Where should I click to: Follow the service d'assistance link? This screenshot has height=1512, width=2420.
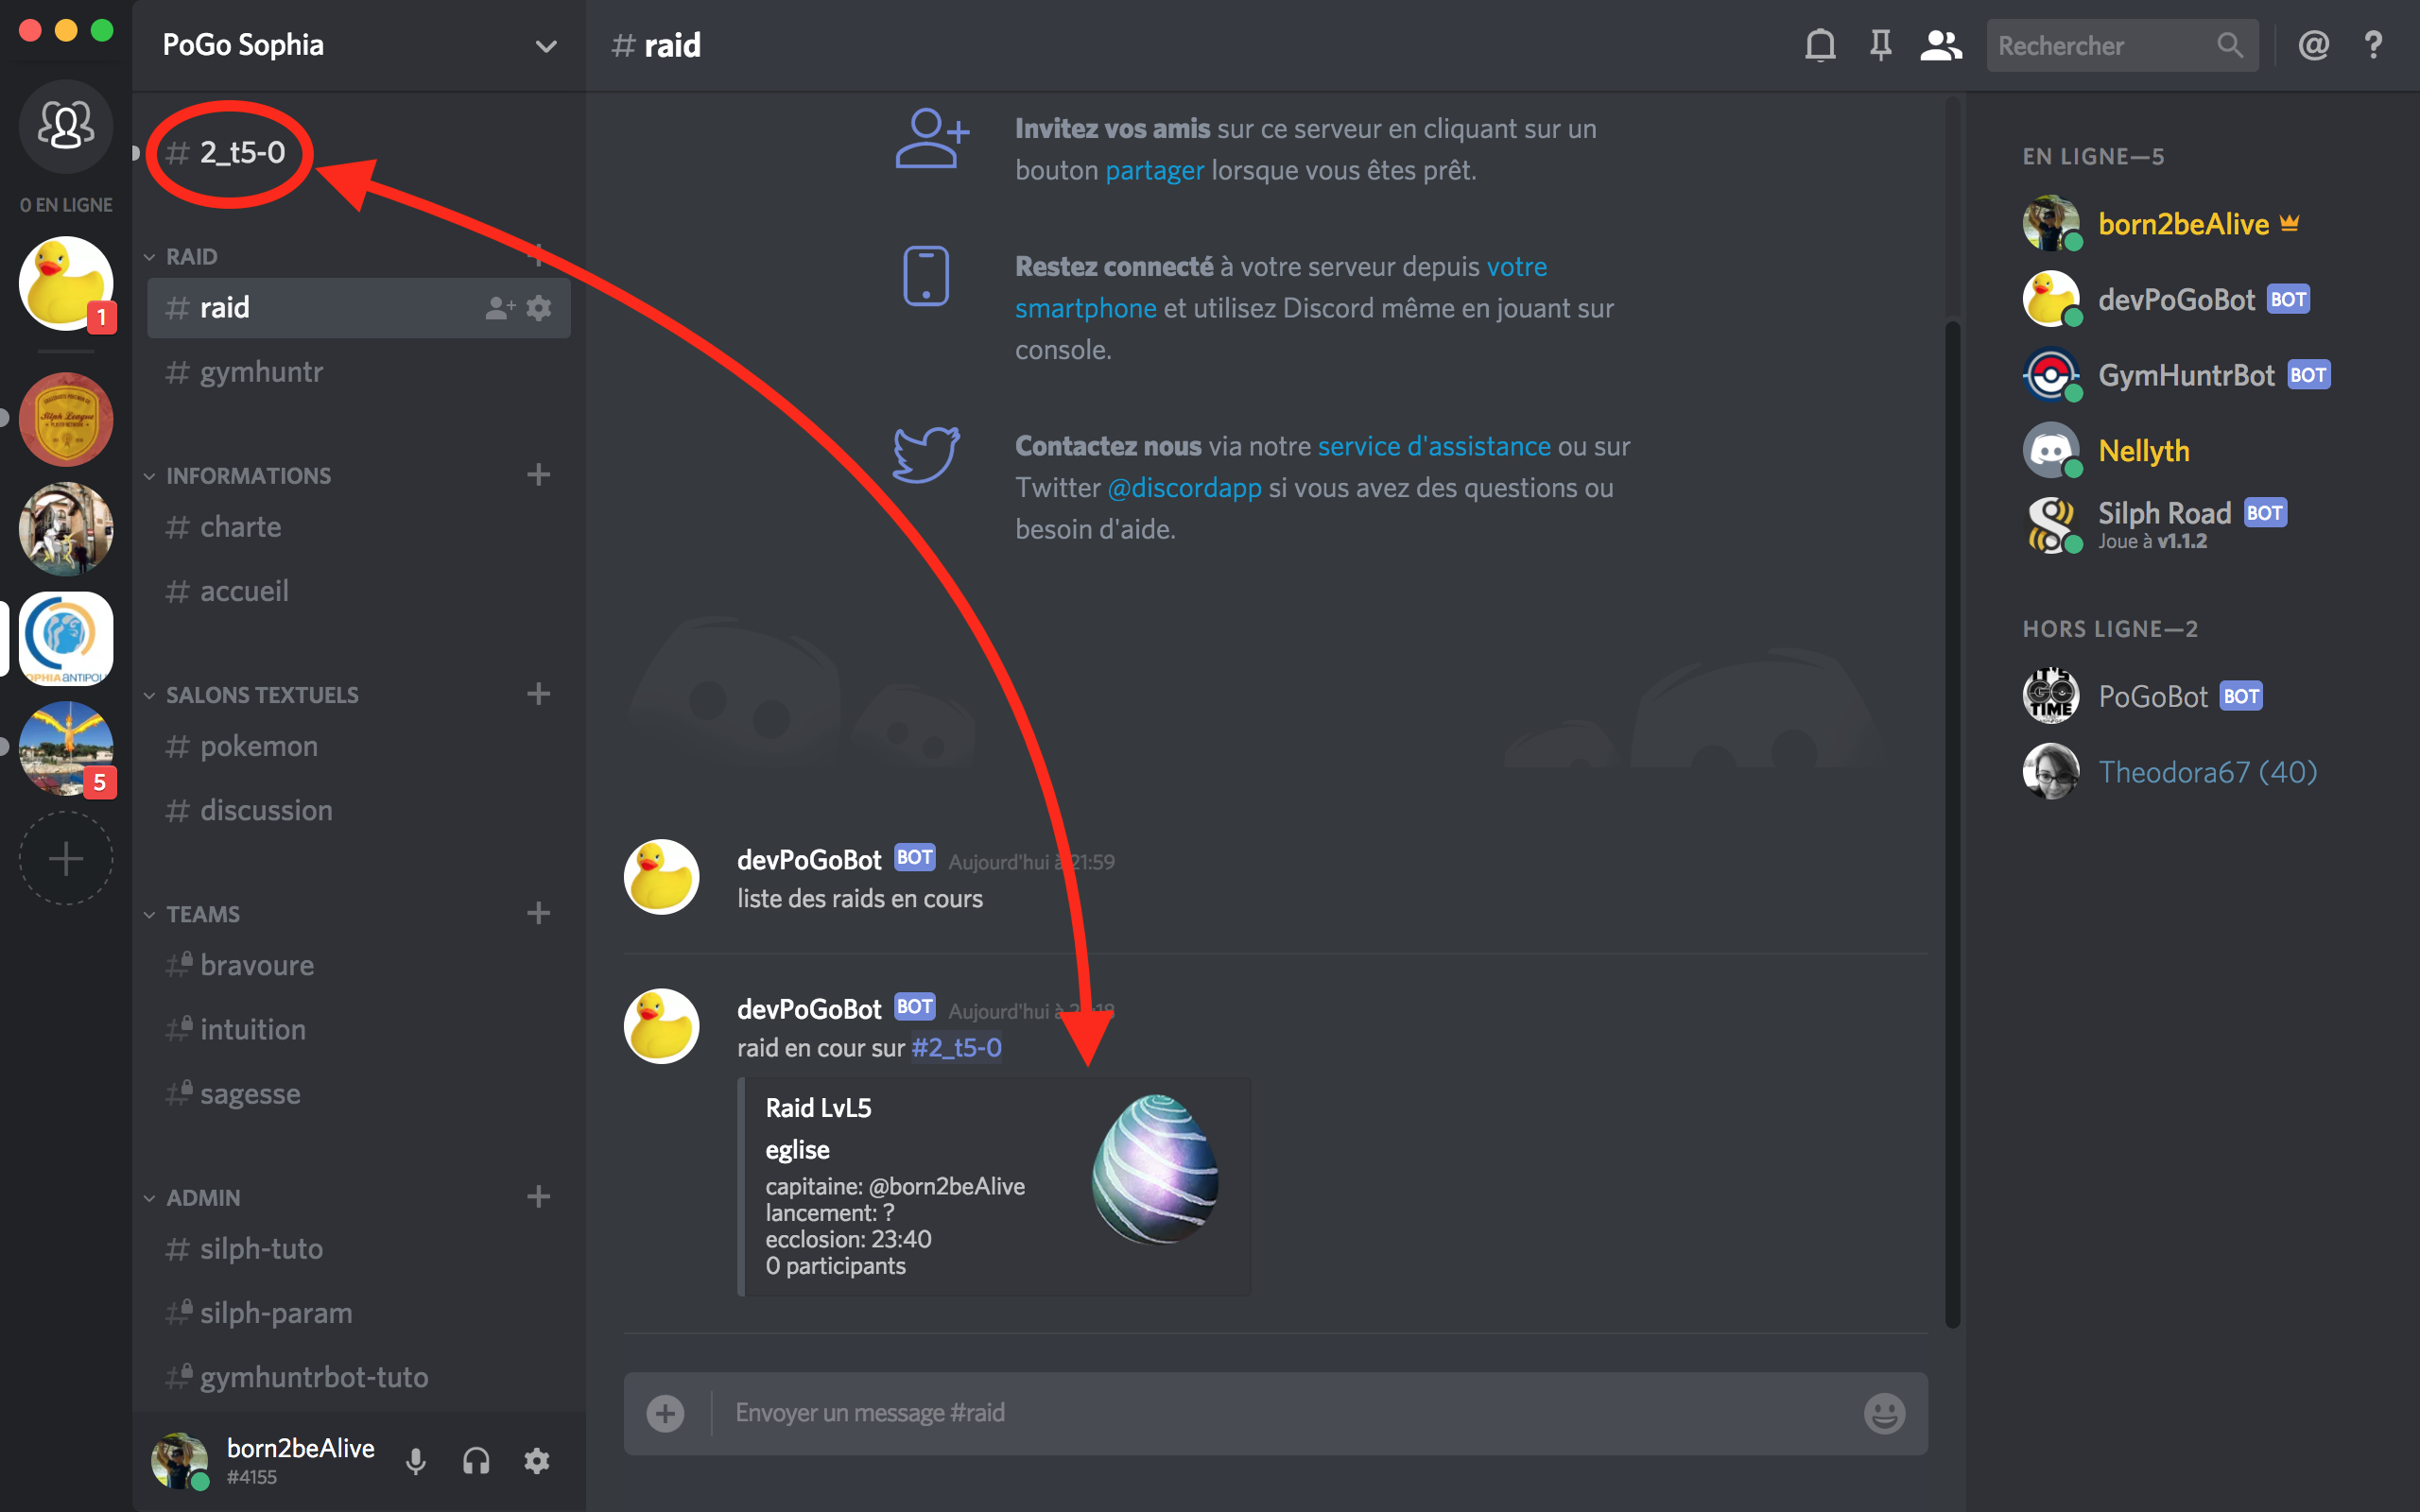[1434, 446]
